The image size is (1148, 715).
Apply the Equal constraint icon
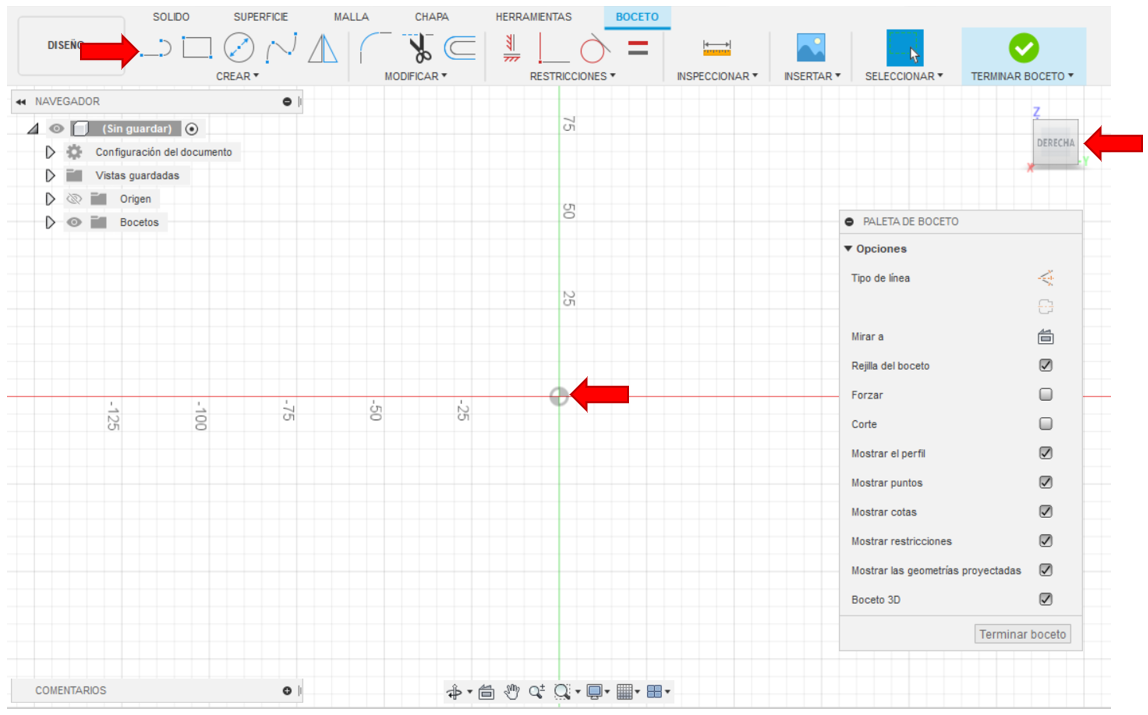(x=638, y=48)
